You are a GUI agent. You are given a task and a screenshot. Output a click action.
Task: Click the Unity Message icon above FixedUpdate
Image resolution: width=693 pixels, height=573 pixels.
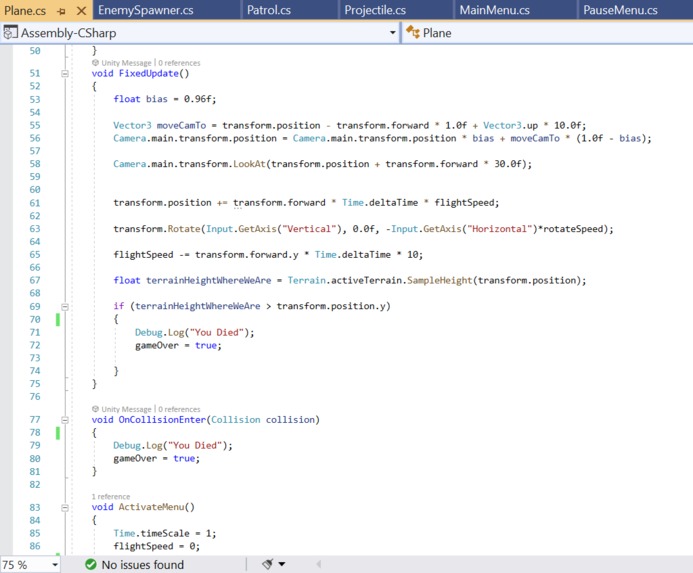click(95, 63)
